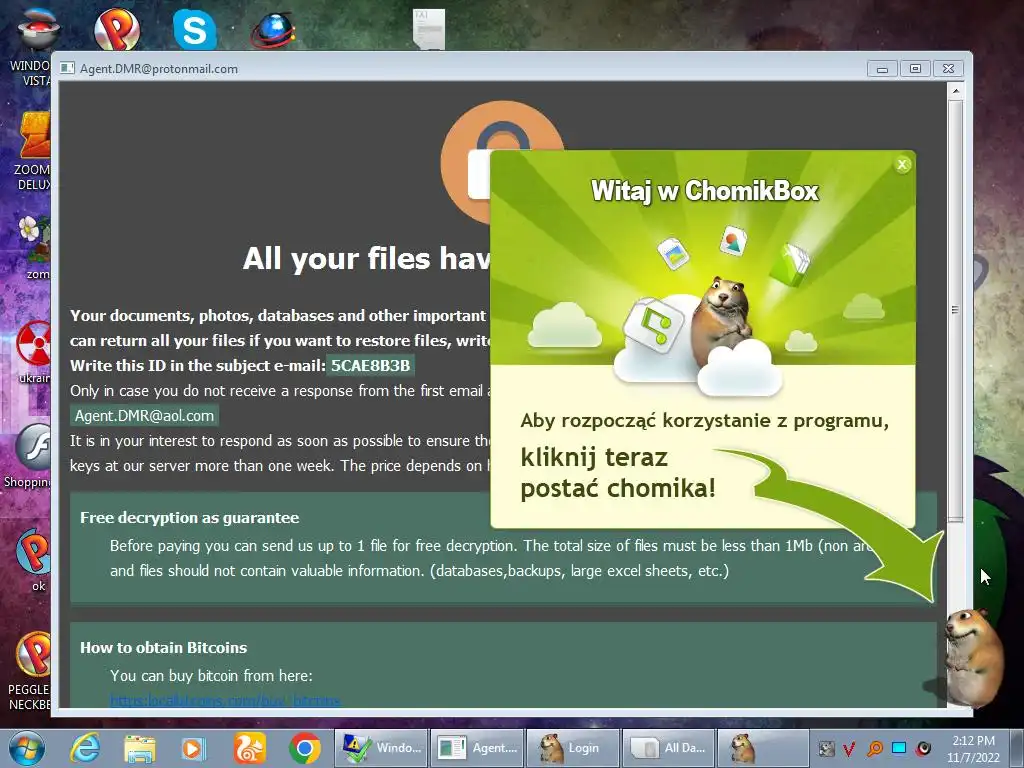Click 'Write this ID in the subject e-mail:' label
Screen dimensions: 1024x768
tap(198, 366)
